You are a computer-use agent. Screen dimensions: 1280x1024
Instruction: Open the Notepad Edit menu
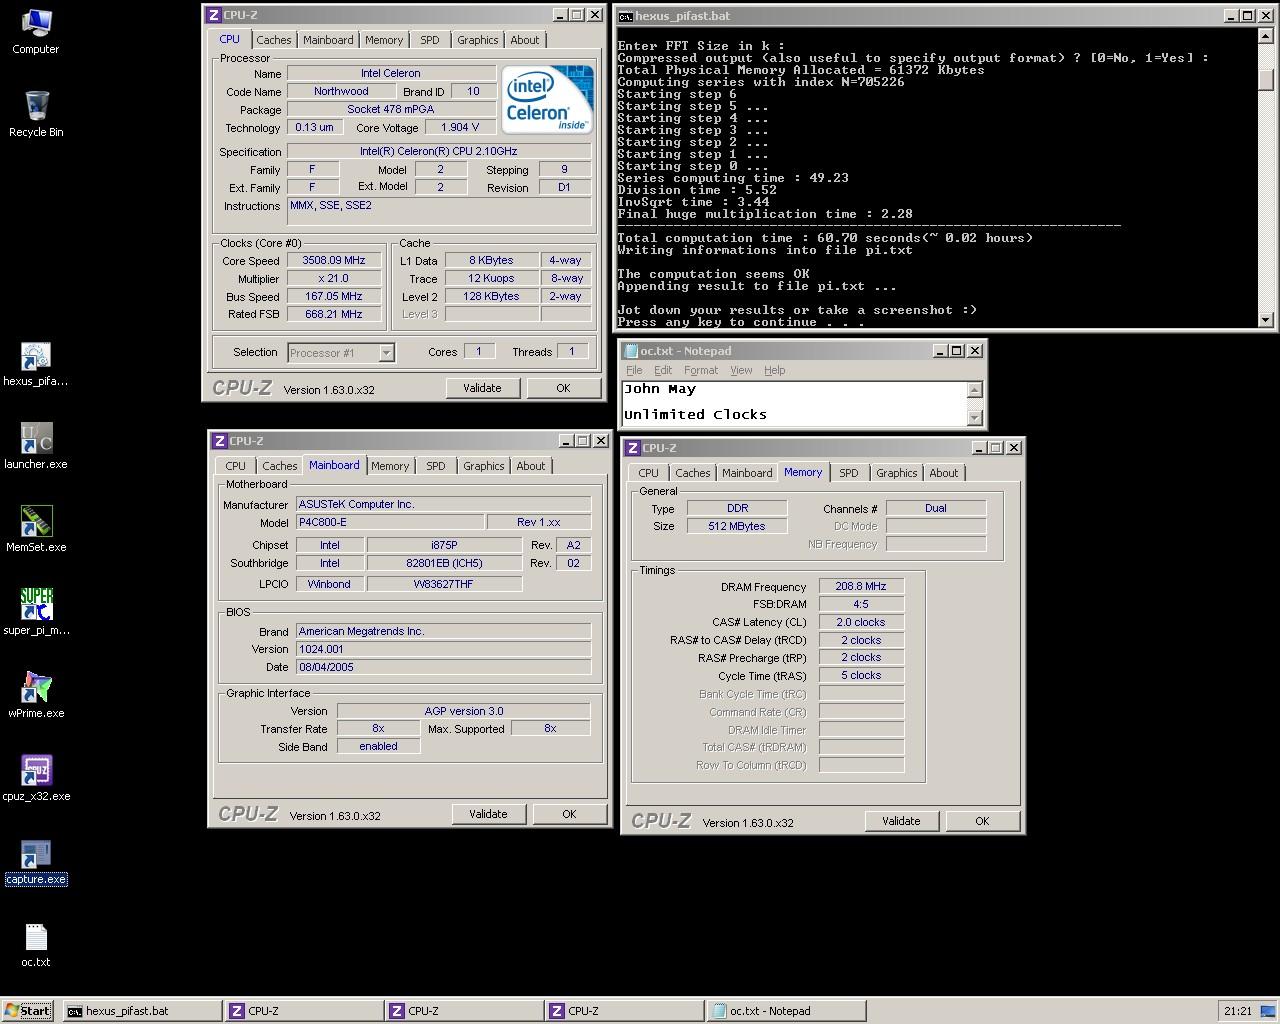[x=663, y=370]
